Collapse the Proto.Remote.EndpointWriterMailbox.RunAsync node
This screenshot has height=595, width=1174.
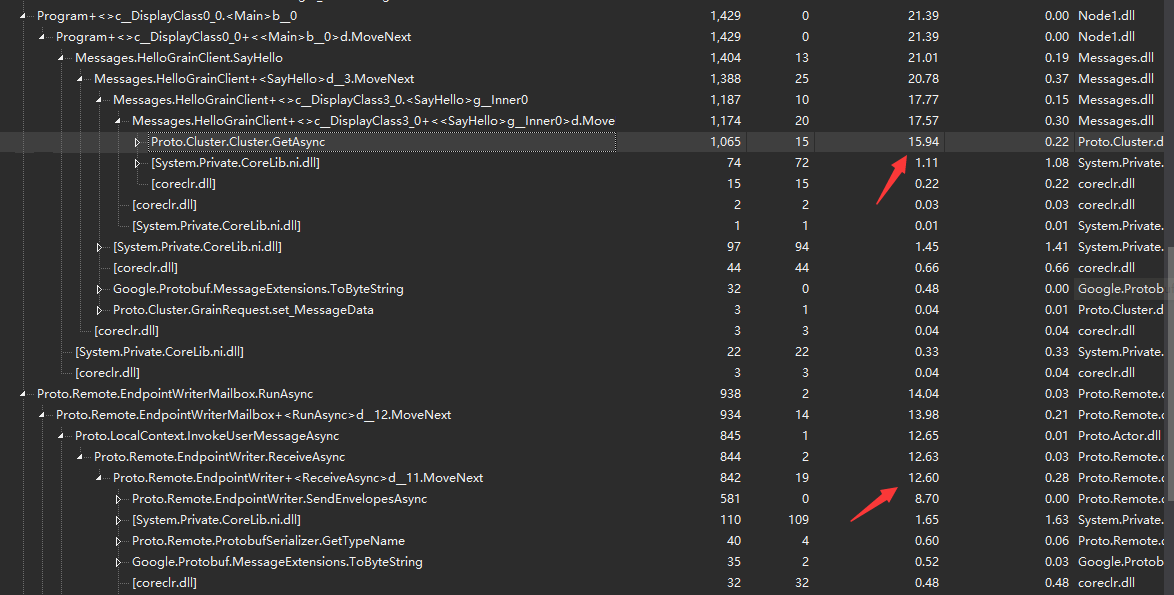point(25,393)
